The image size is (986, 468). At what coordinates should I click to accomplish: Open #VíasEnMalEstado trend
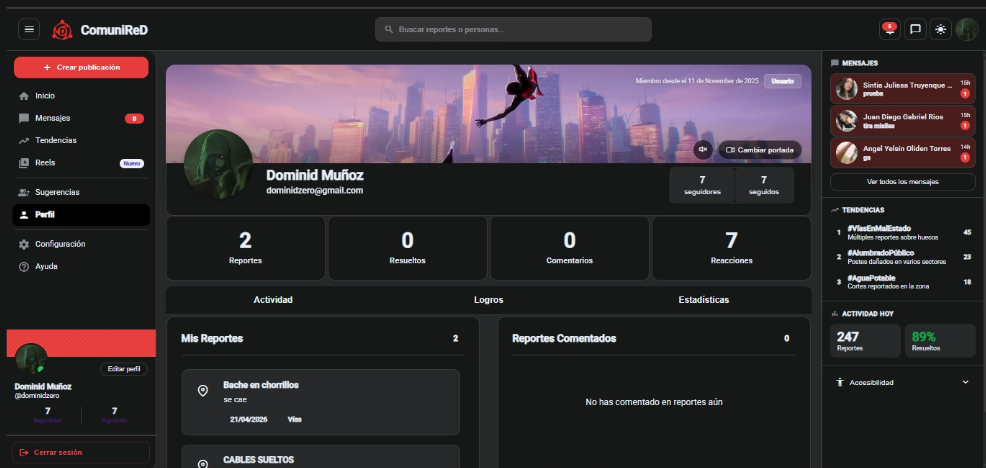903,233
